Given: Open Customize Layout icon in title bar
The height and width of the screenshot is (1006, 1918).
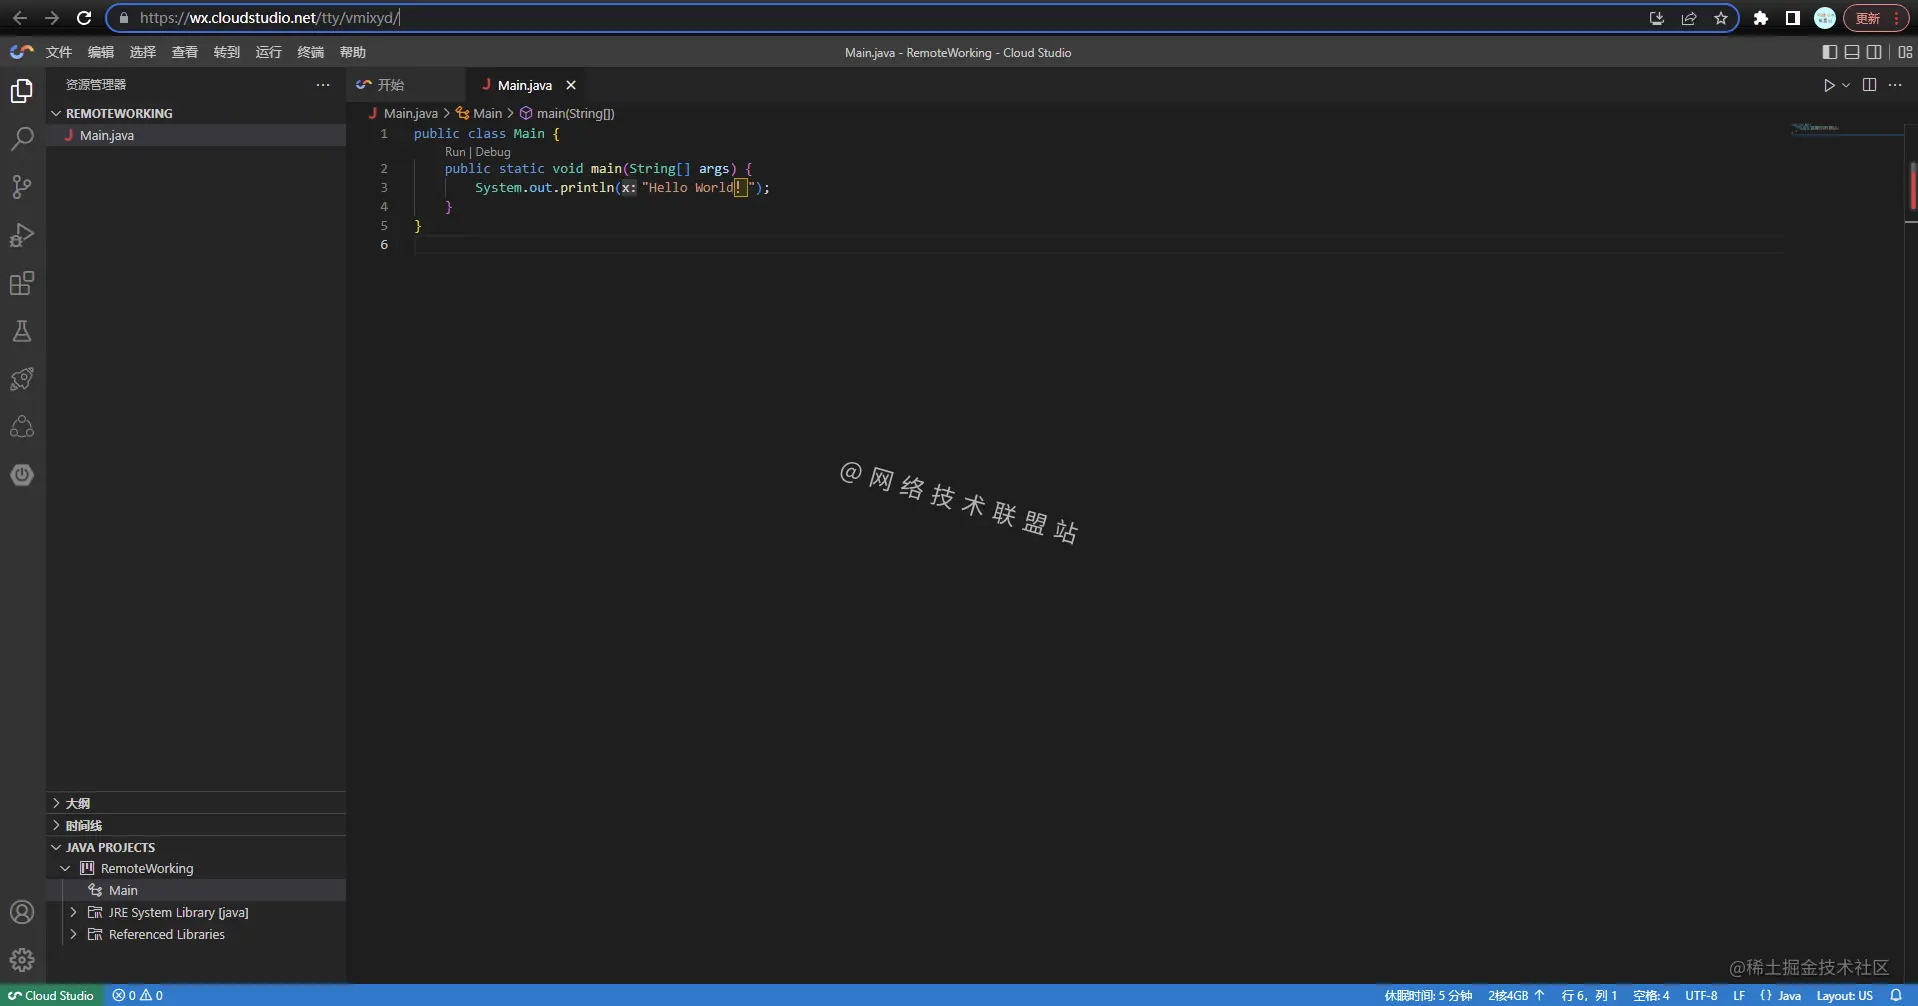Looking at the screenshot, I should (x=1905, y=52).
